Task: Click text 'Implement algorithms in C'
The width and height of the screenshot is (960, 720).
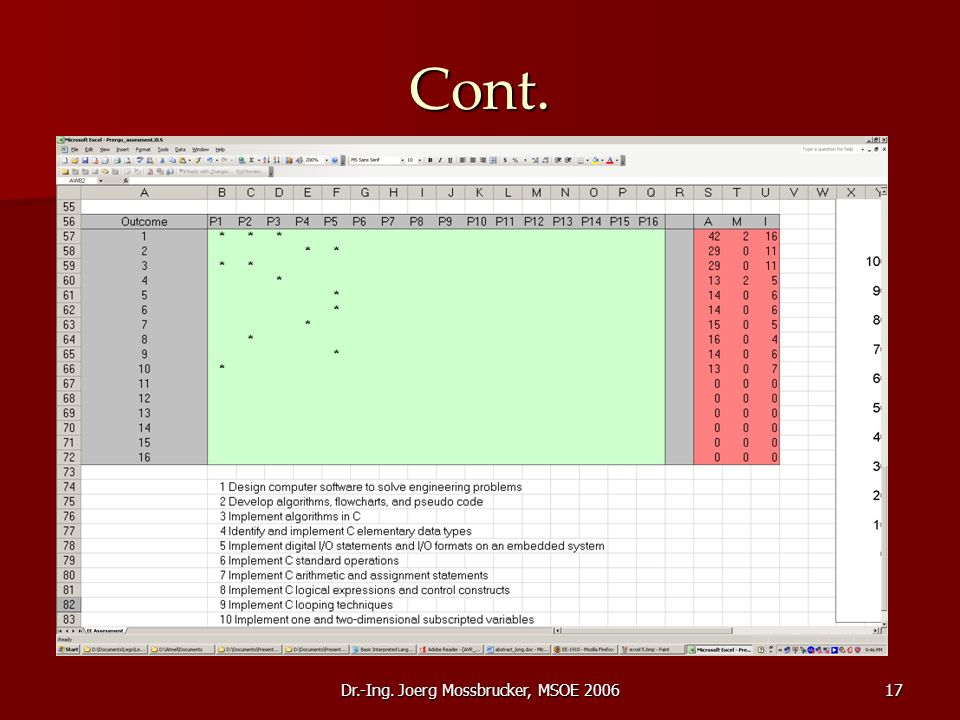Action: [294, 517]
